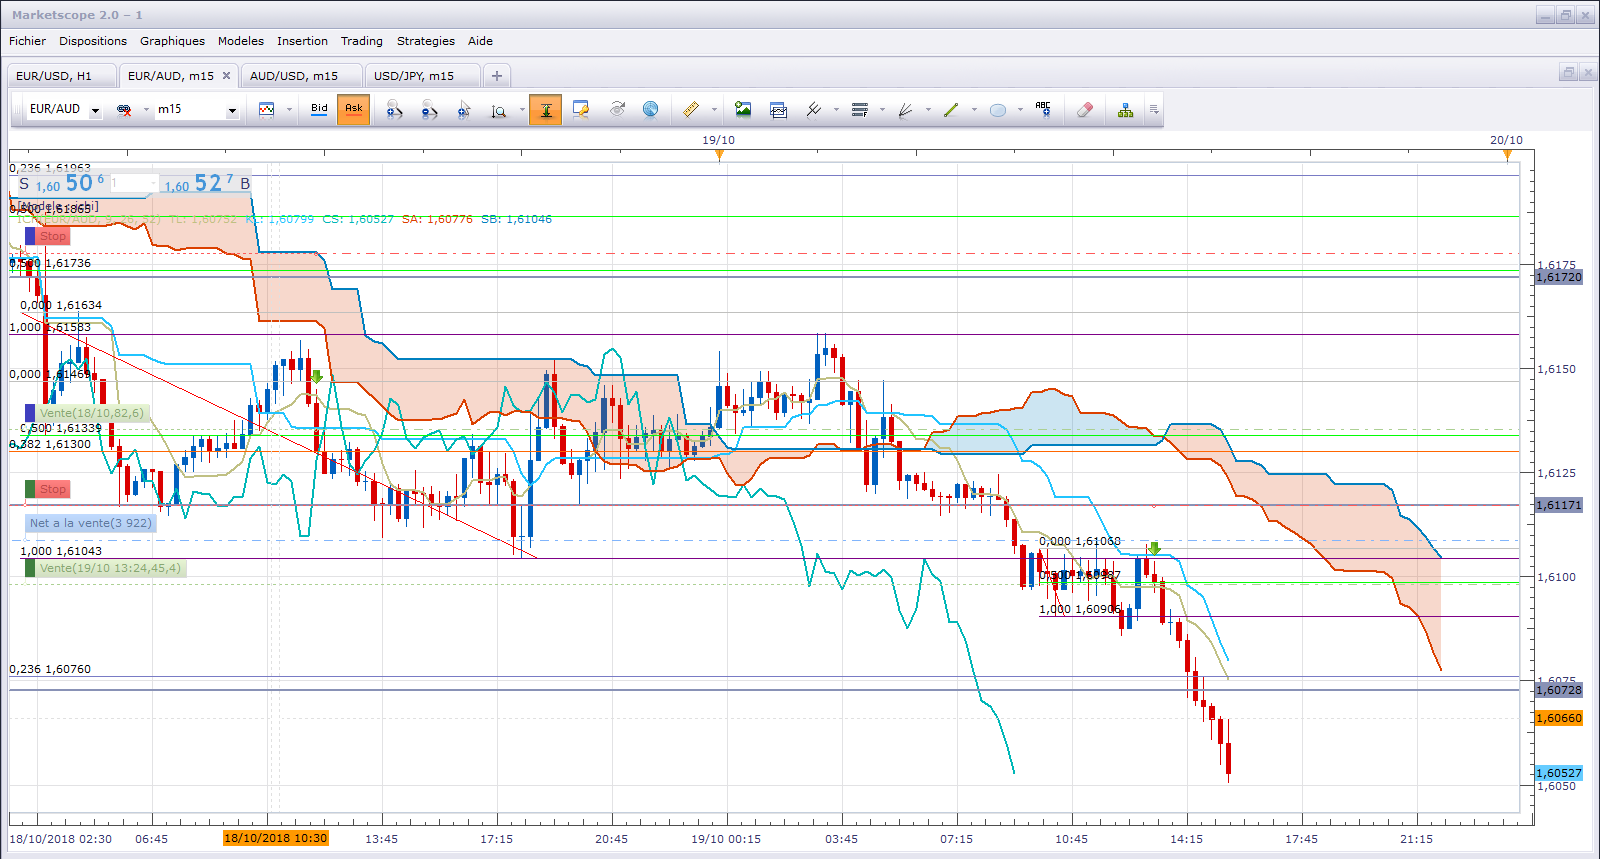The width and height of the screenshot is (1600, 859).
Task: Select the ABC text label tool
Action: pyautogui.click(x=1043, y=110)
